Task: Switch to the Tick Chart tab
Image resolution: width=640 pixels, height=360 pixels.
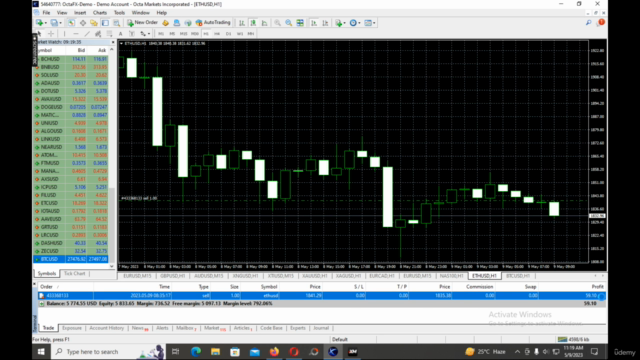Action: pyautogui.click(x=75, y=273)
